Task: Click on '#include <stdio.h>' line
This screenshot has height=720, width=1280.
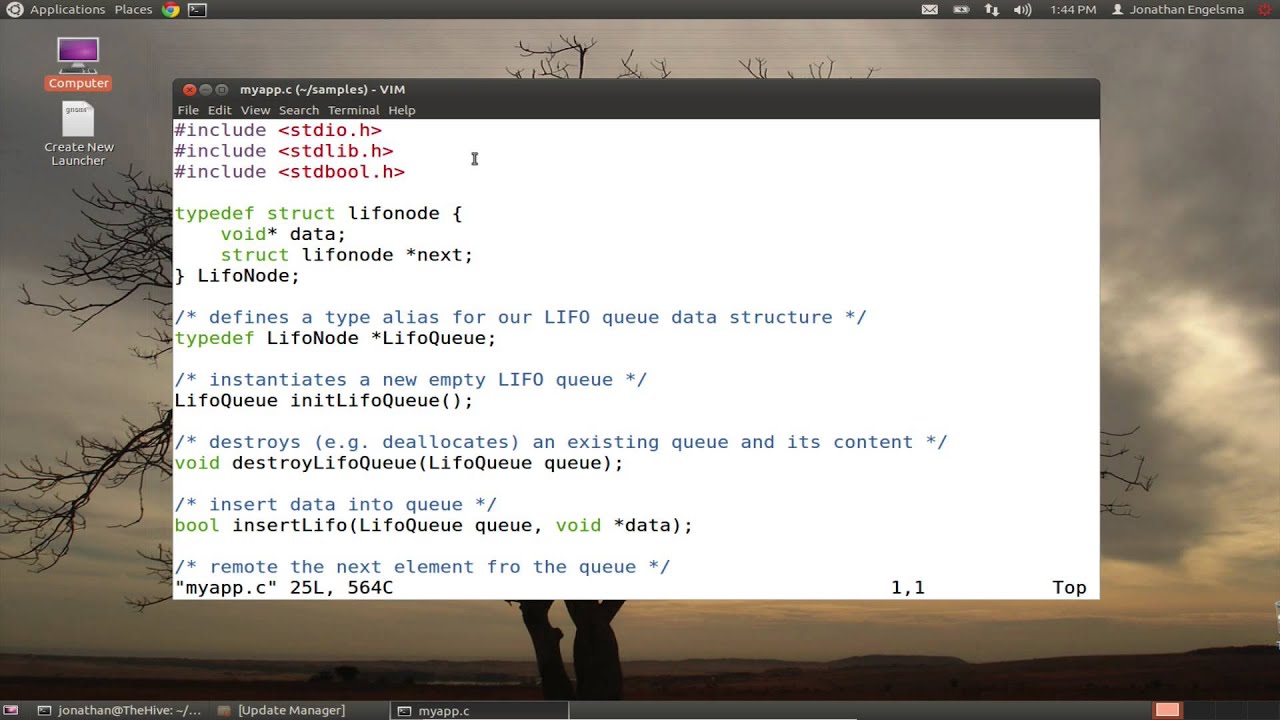Action: coord(278,130)
